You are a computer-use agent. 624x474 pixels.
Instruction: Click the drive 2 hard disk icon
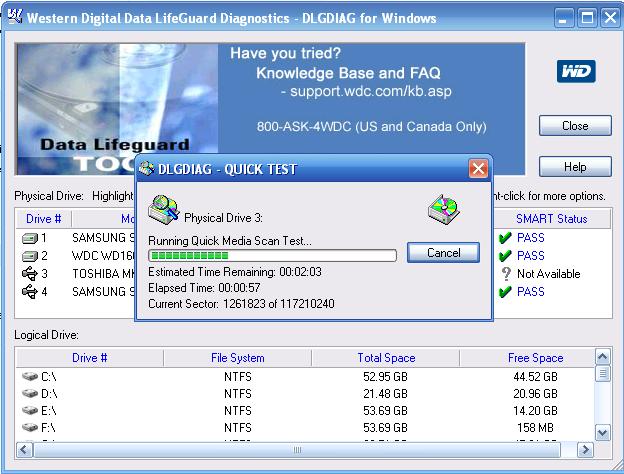click(29, 256)
